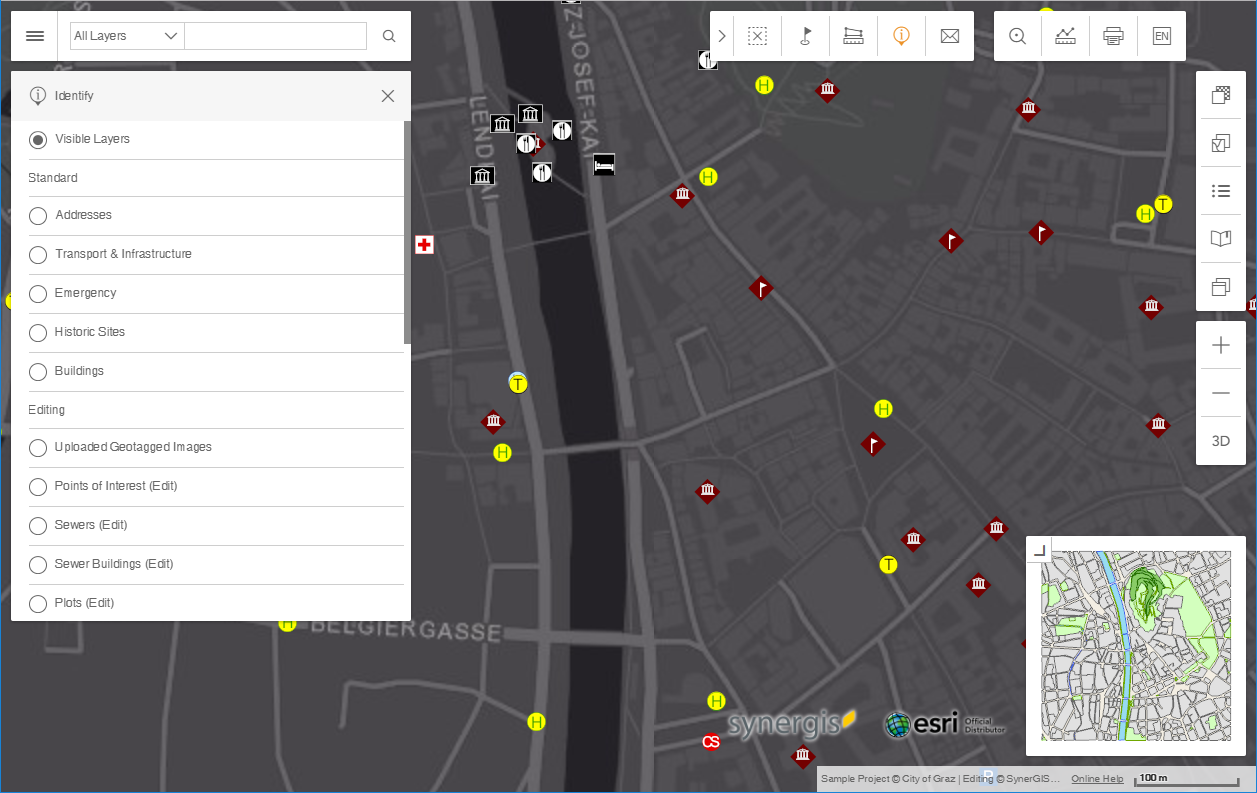1257x793 pixels.
Task: Switch the map to 3D view
Action: click(1220, 440)
